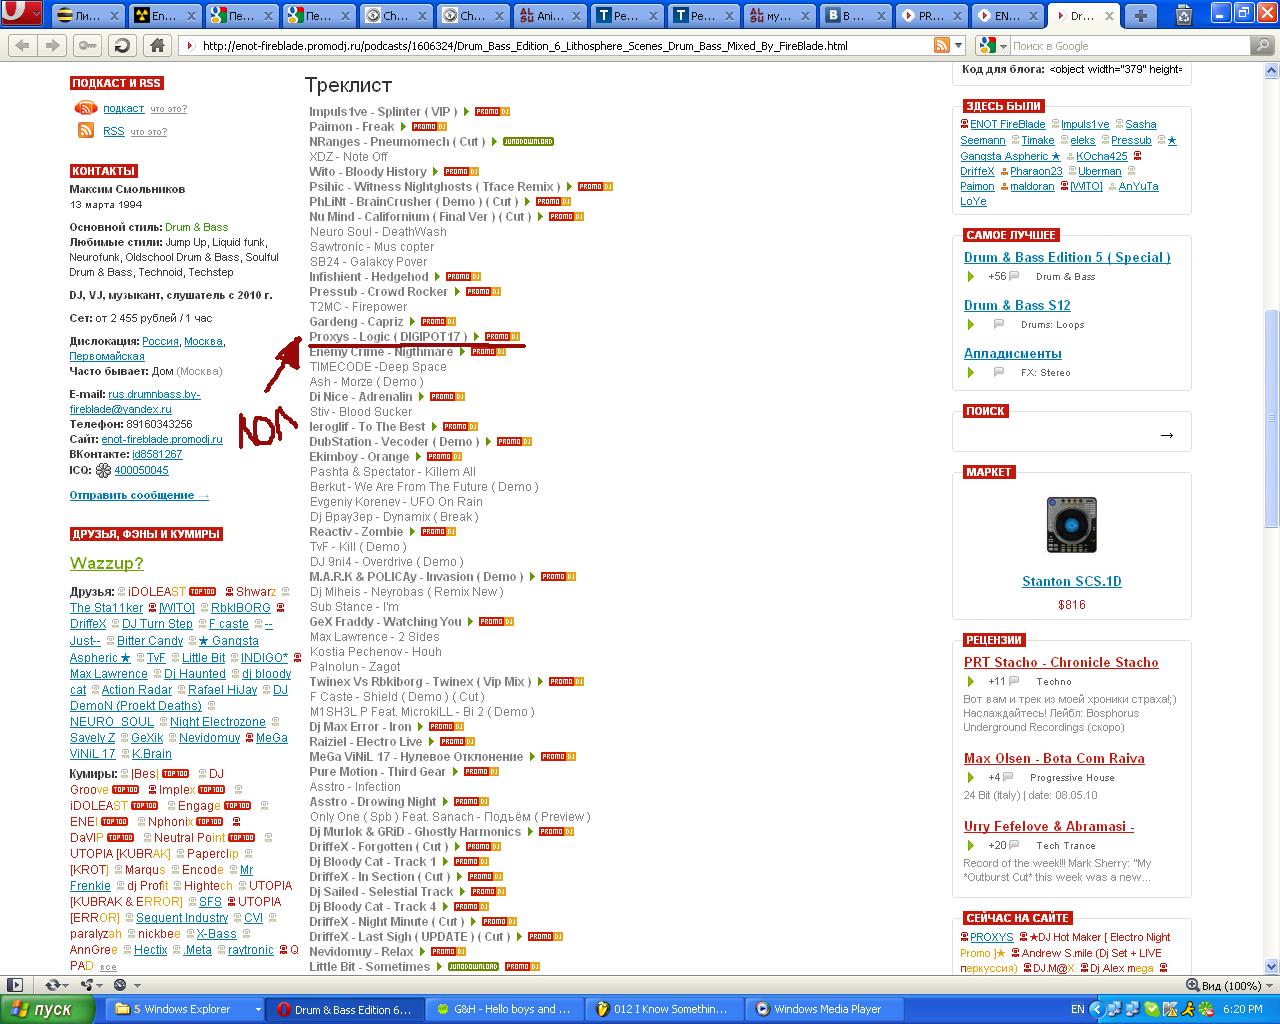Open the closed tabs trash icon
The height and width of the screenshot is (1024, 1280).
click(x=1184, y=15)
